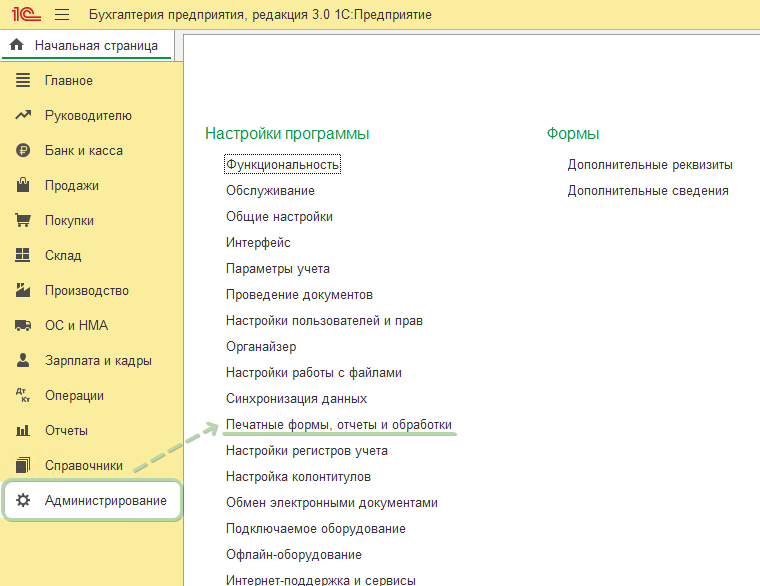Open Настройки работы с файлами
760x586 pixels.
coord(314,373)
